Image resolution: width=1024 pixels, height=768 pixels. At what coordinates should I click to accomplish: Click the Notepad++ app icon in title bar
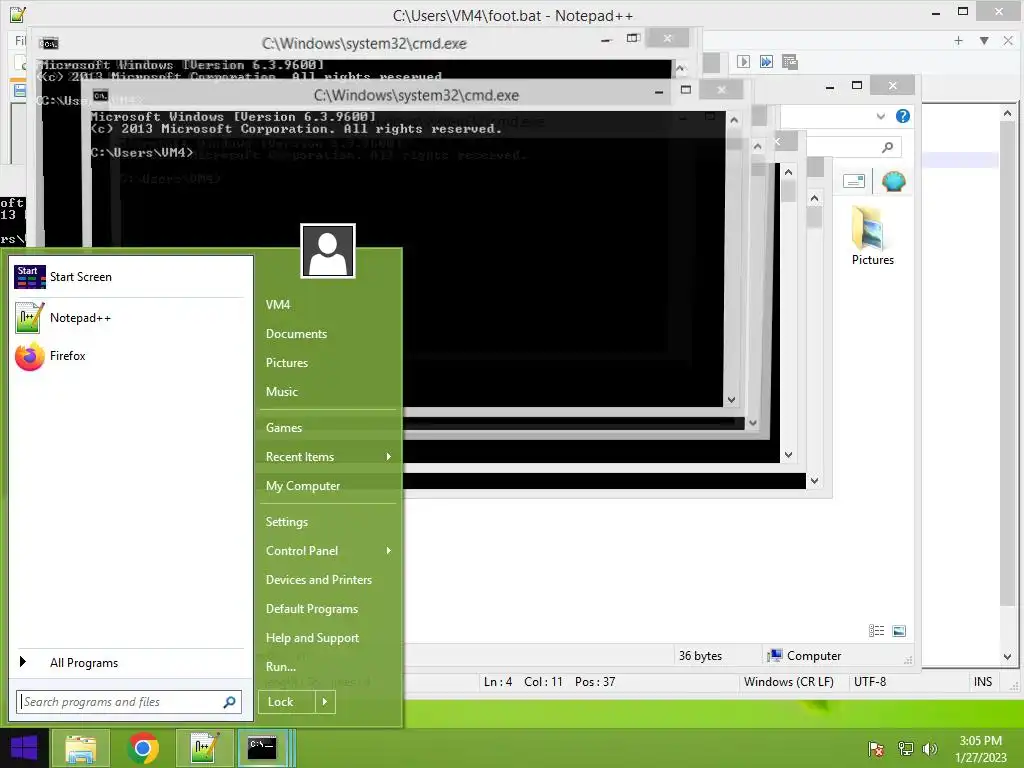coord(18,14)
